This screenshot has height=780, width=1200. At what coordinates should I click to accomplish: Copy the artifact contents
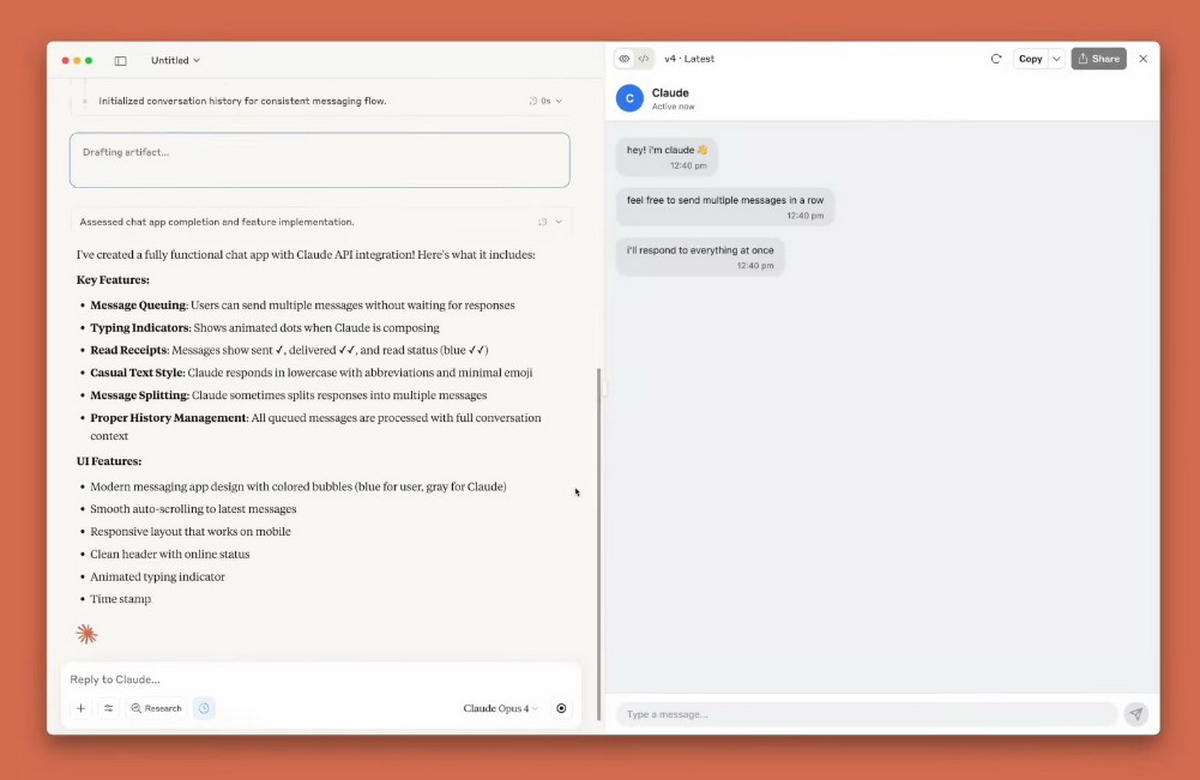tap(1030, 59)
